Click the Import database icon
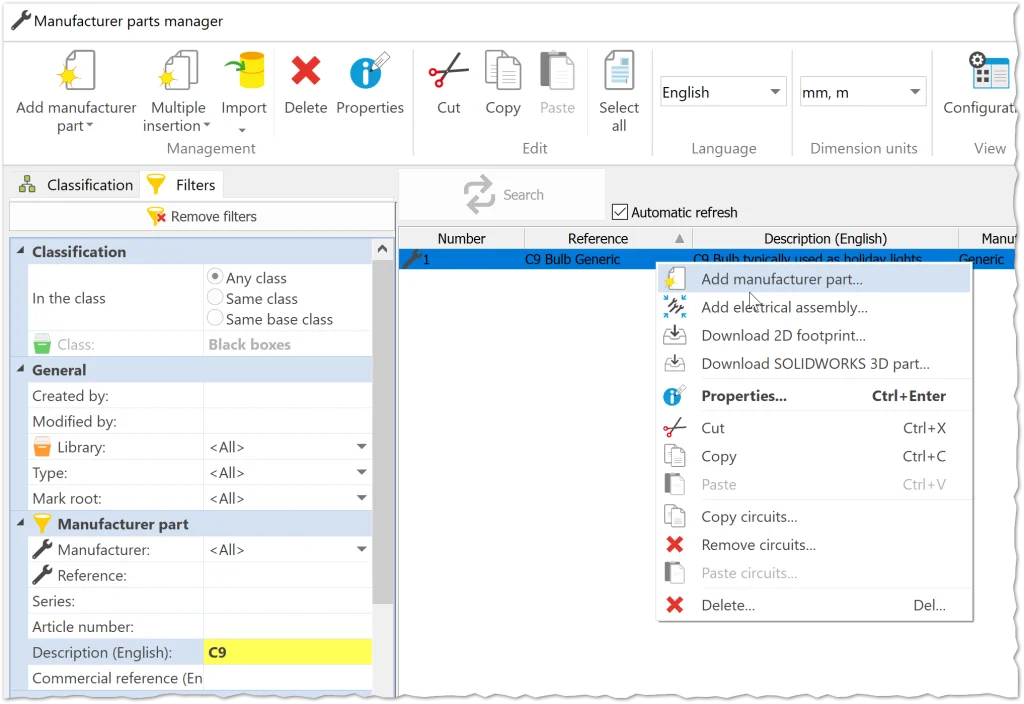This screenshot has width=1024, height=704. pos(244,74)
